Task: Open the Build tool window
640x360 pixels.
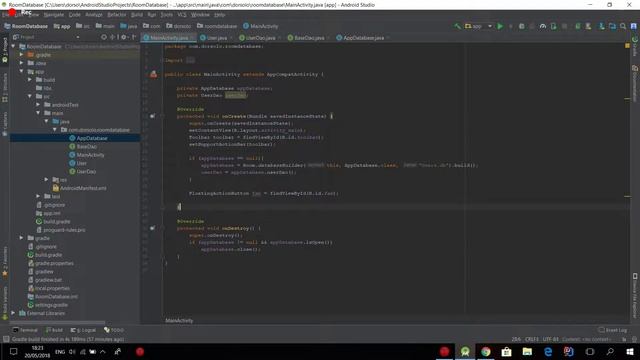Action: [54, 330]
